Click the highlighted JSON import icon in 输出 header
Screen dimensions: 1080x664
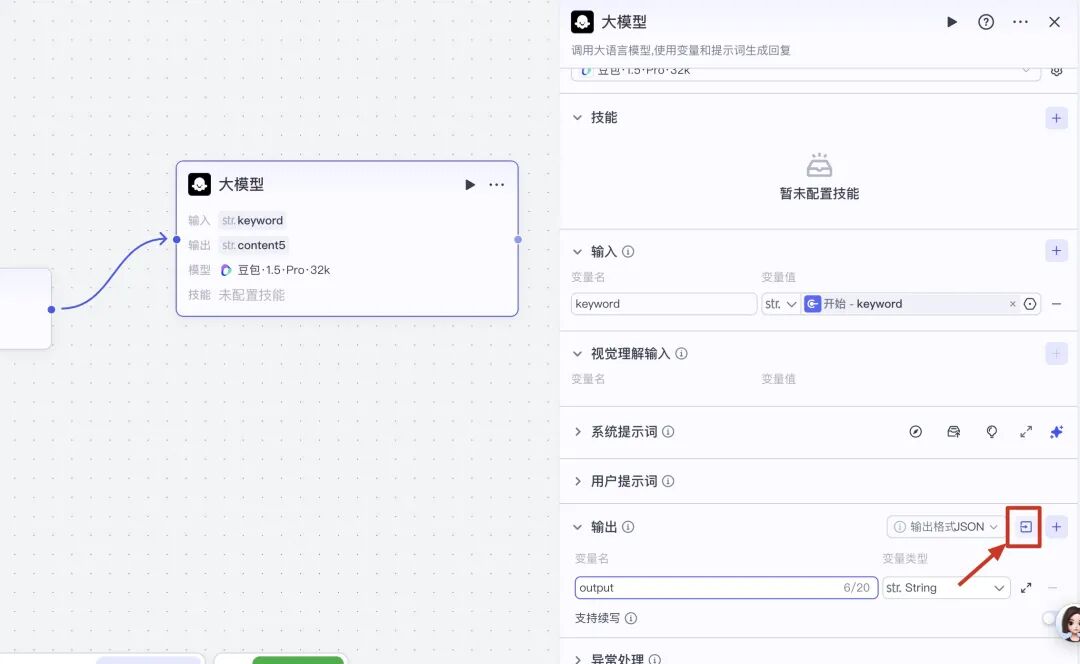(1024, 526)
